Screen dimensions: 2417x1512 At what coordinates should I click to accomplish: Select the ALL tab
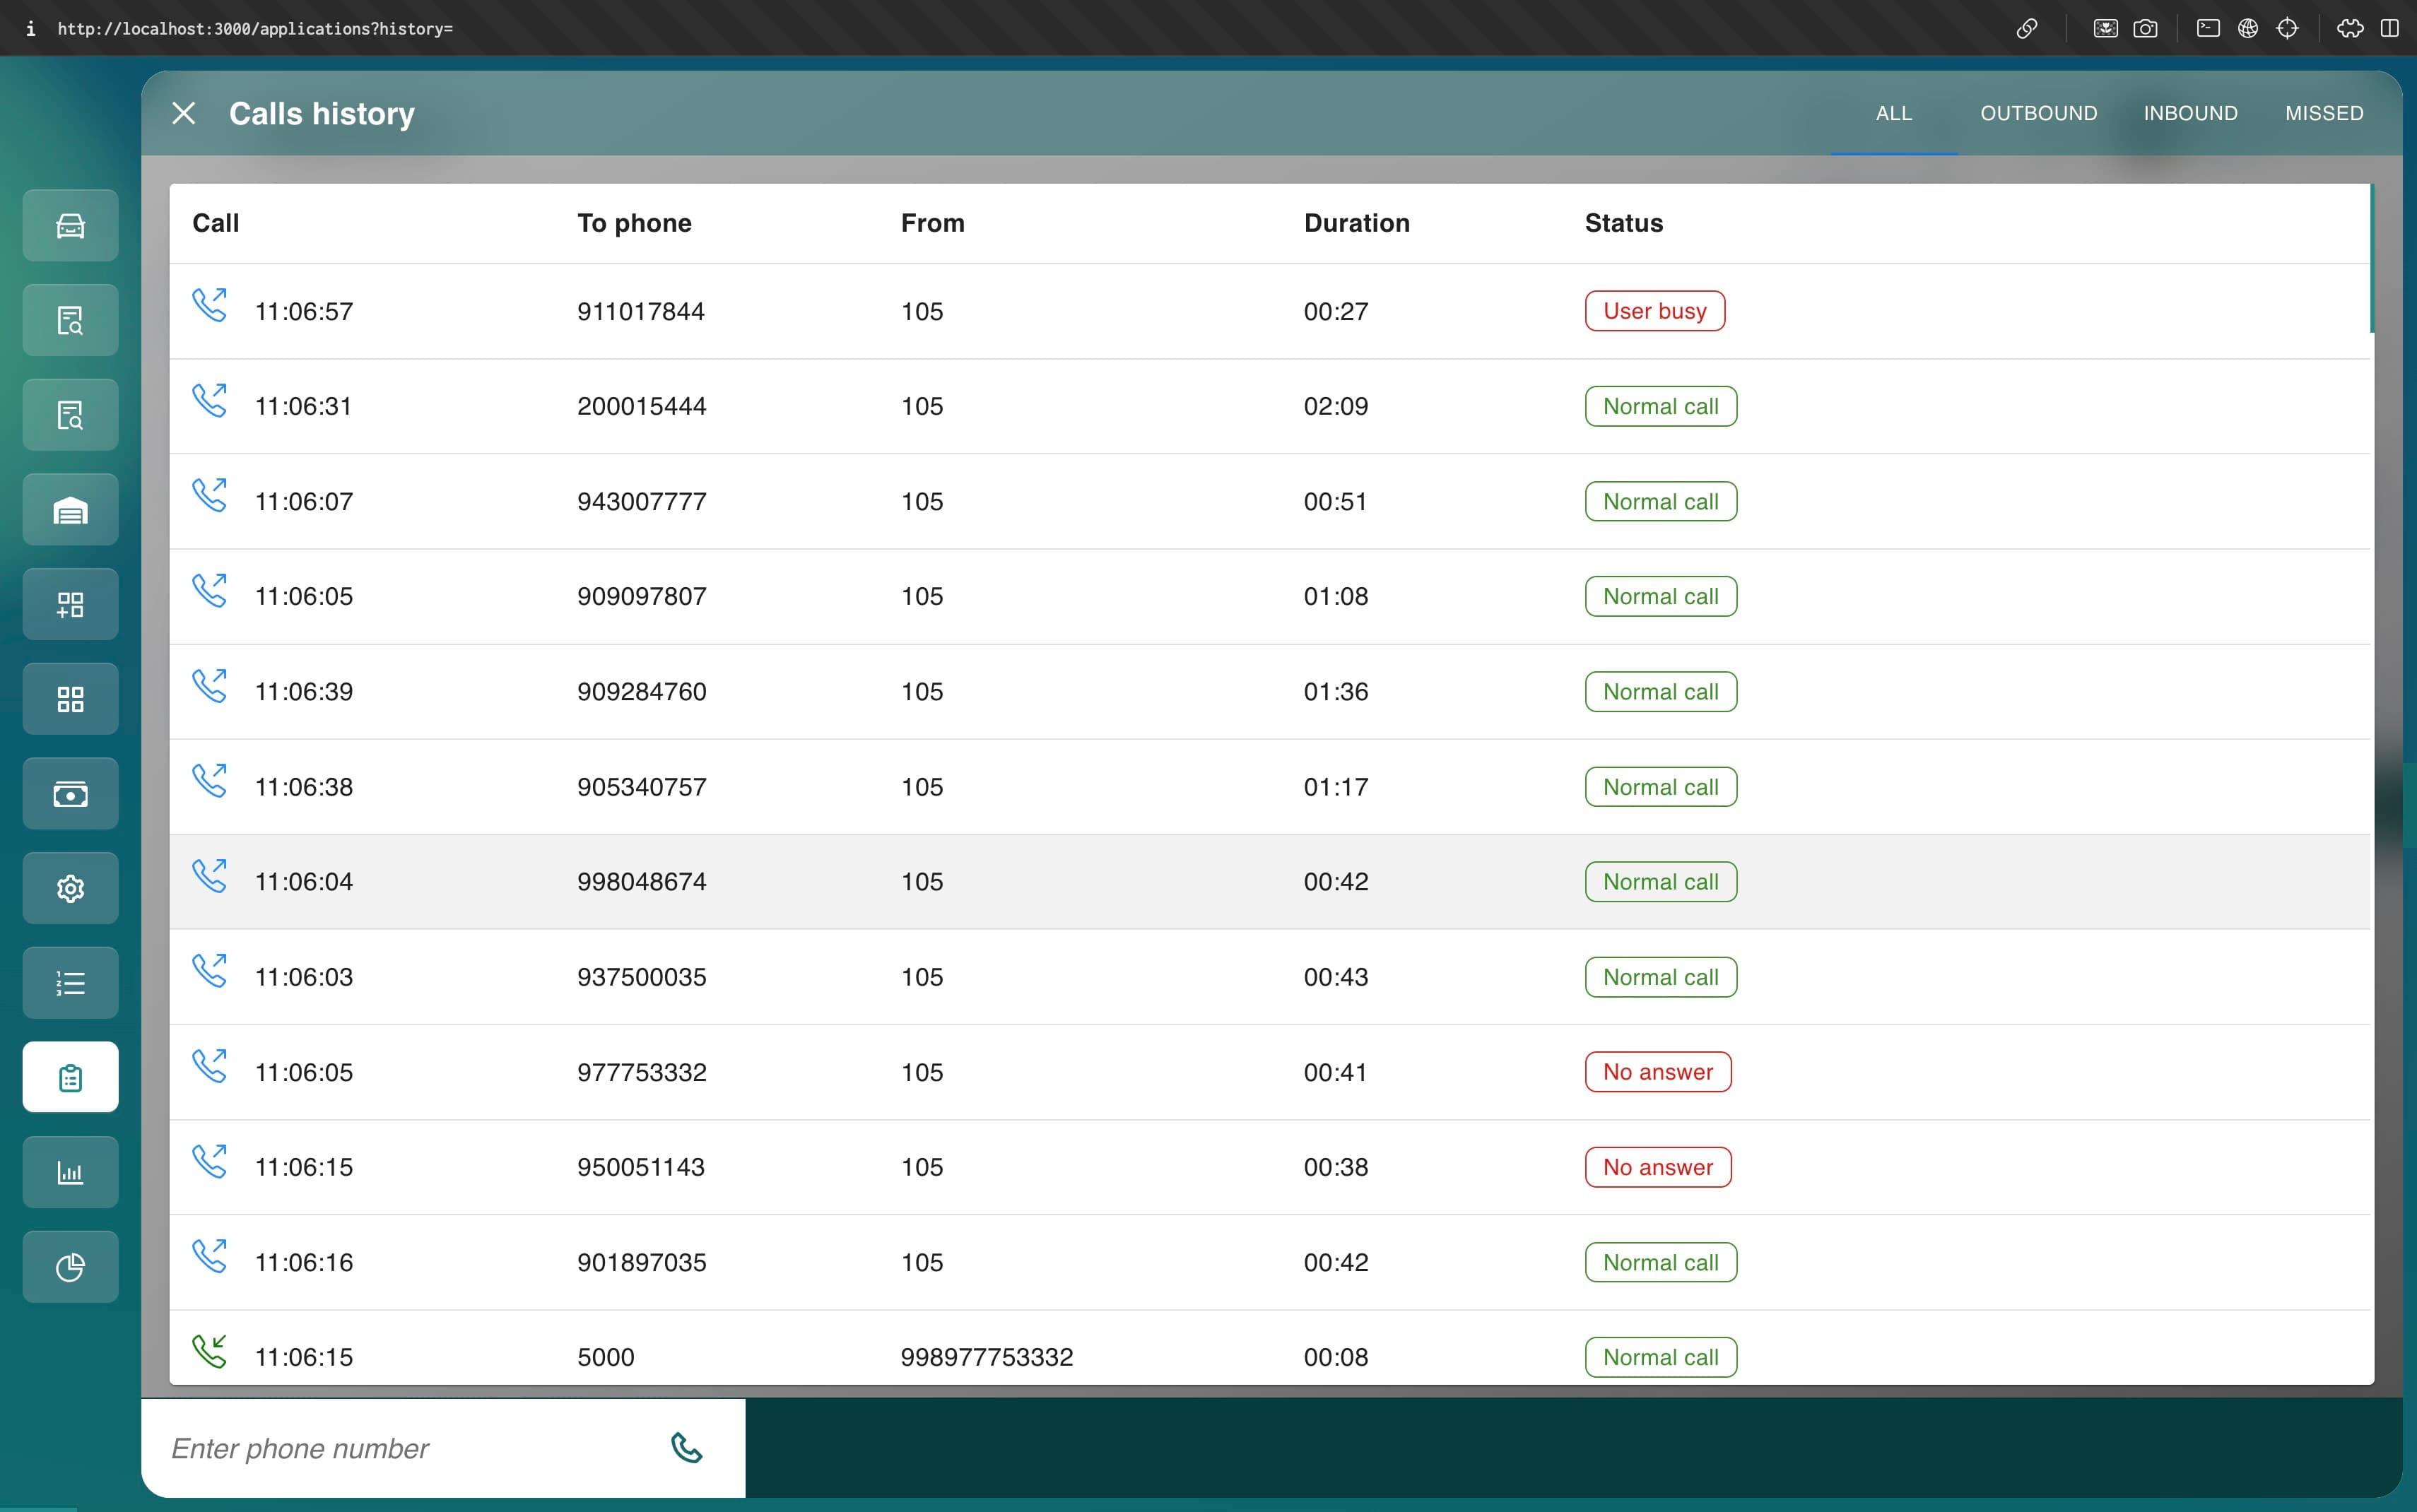pyautogui.click(x=1893, y=113)
